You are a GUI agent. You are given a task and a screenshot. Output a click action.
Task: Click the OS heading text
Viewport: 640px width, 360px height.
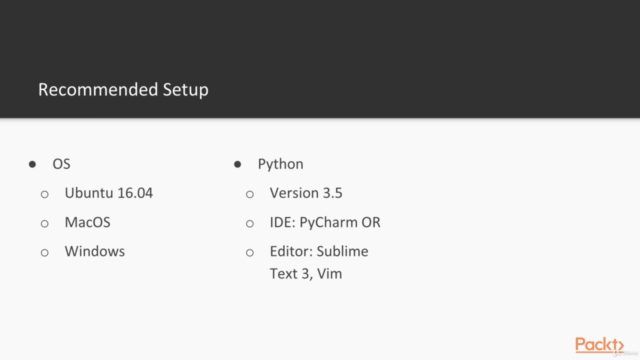(62, 164)
